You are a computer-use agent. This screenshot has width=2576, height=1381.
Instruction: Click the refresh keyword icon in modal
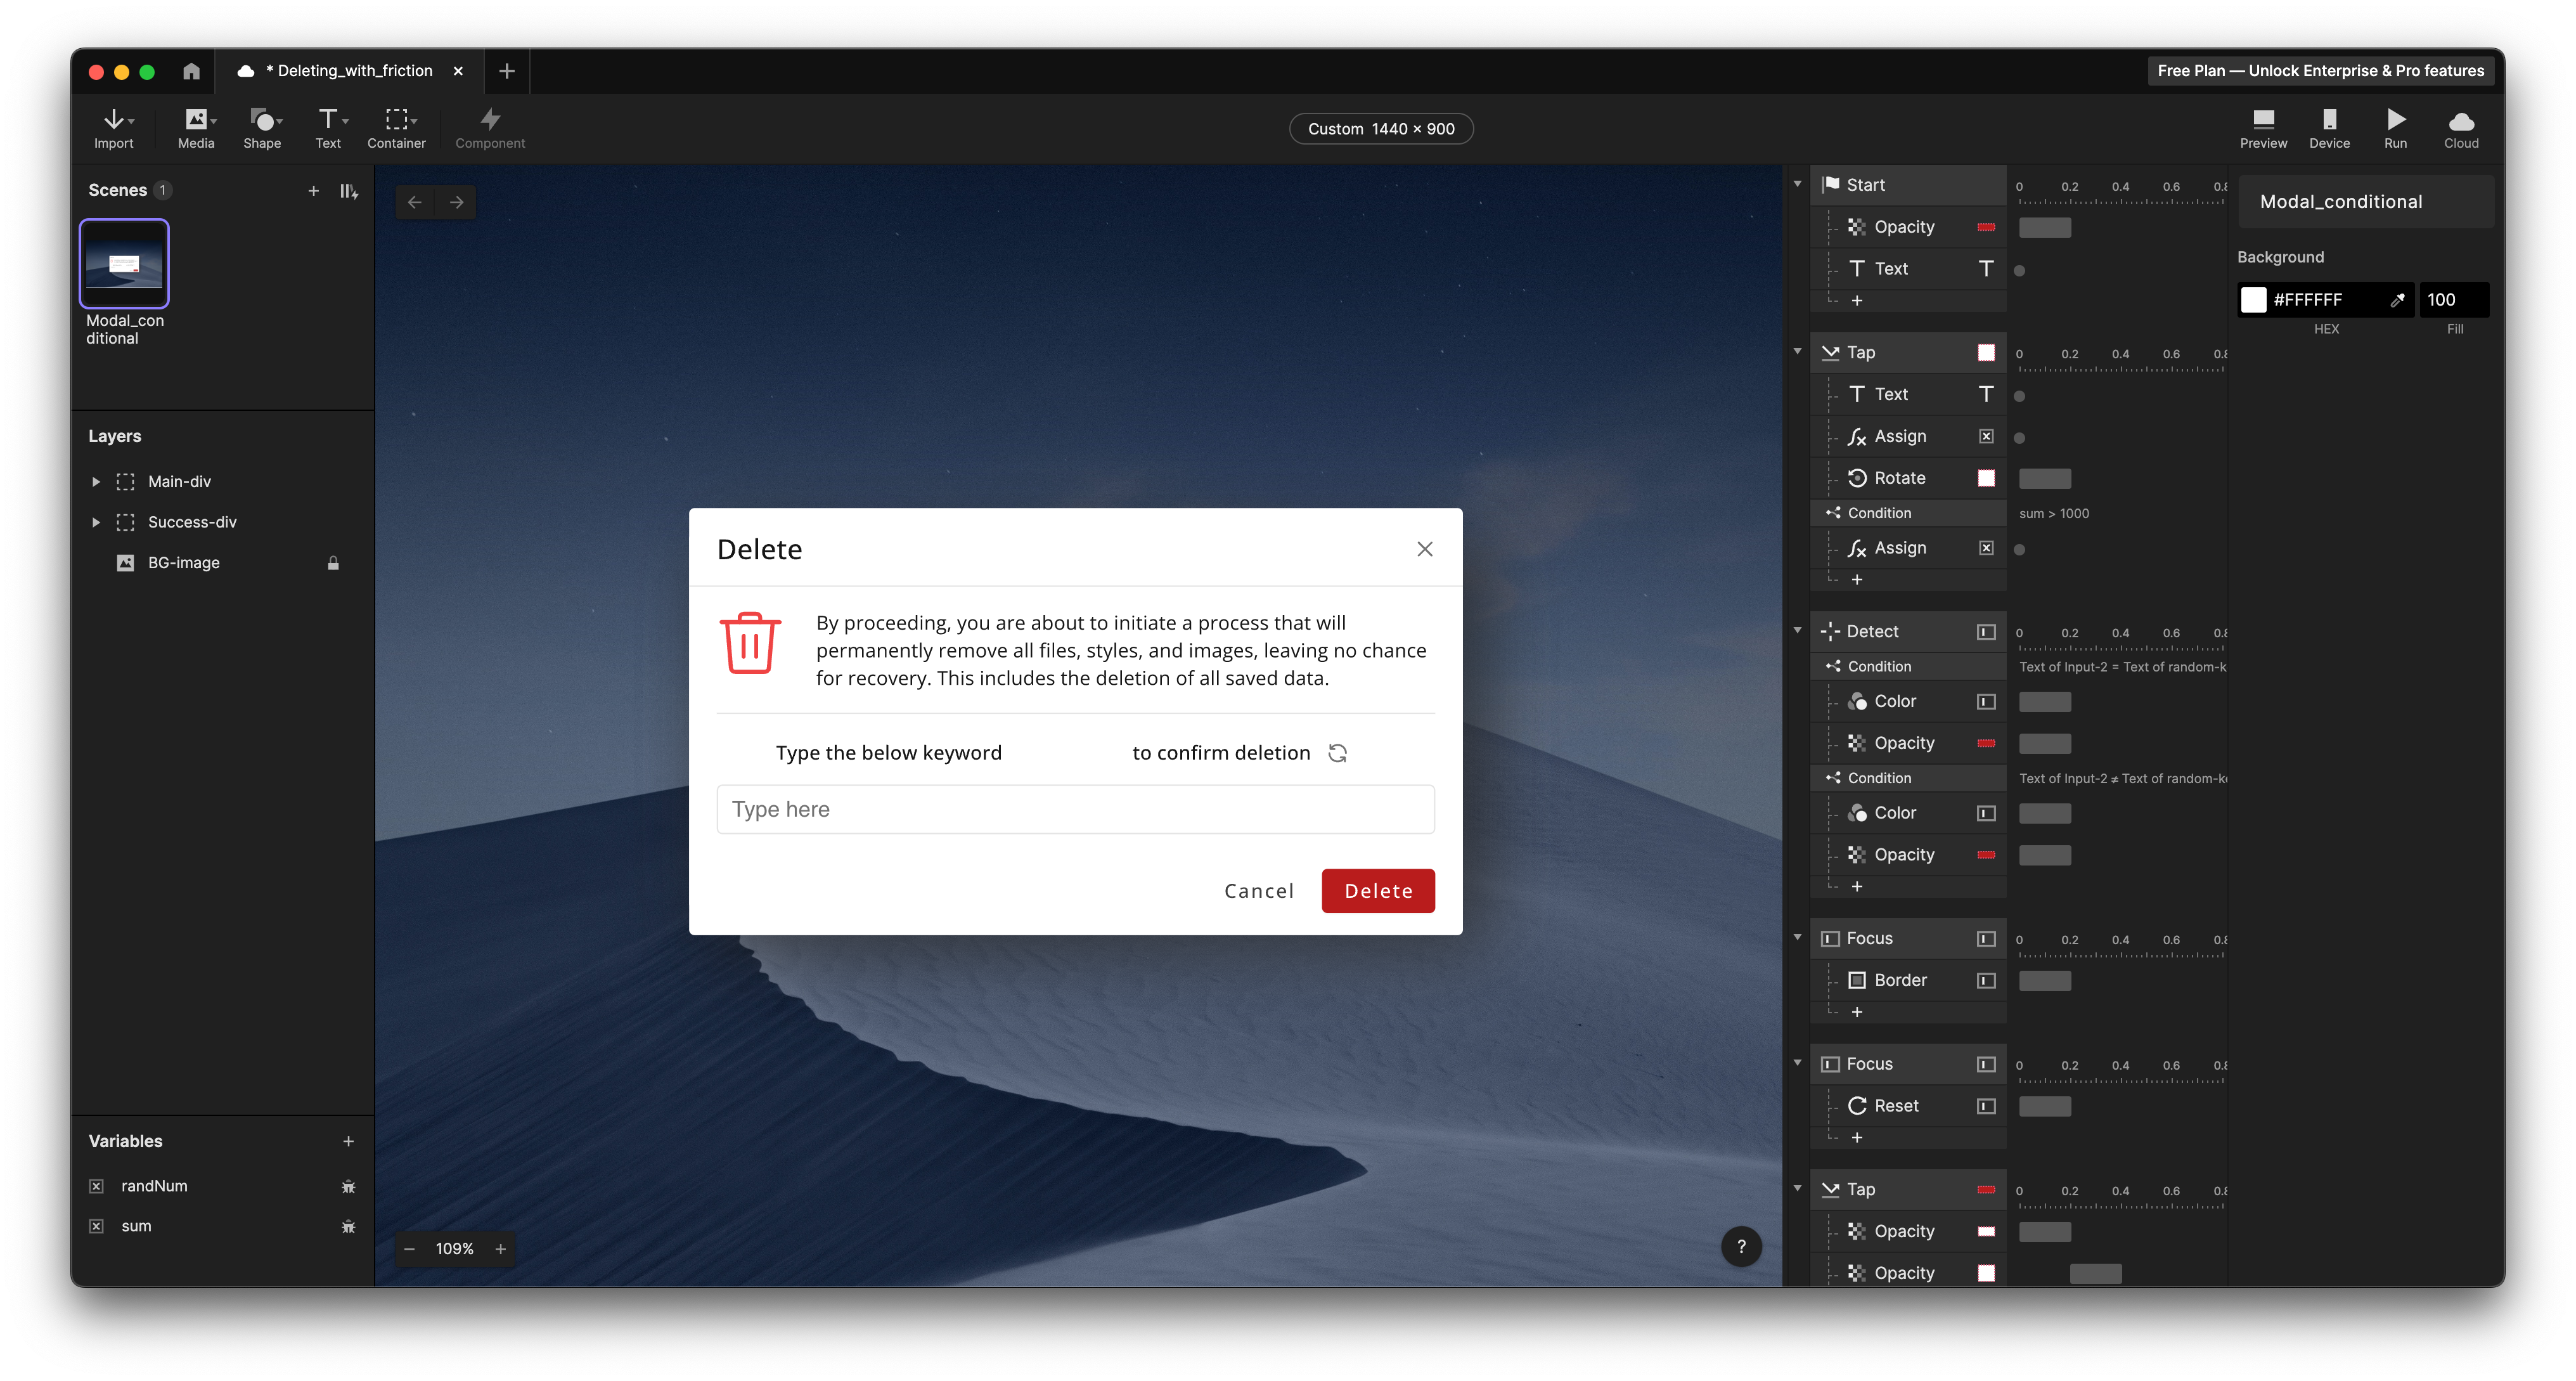click(x=1338, y=753)
